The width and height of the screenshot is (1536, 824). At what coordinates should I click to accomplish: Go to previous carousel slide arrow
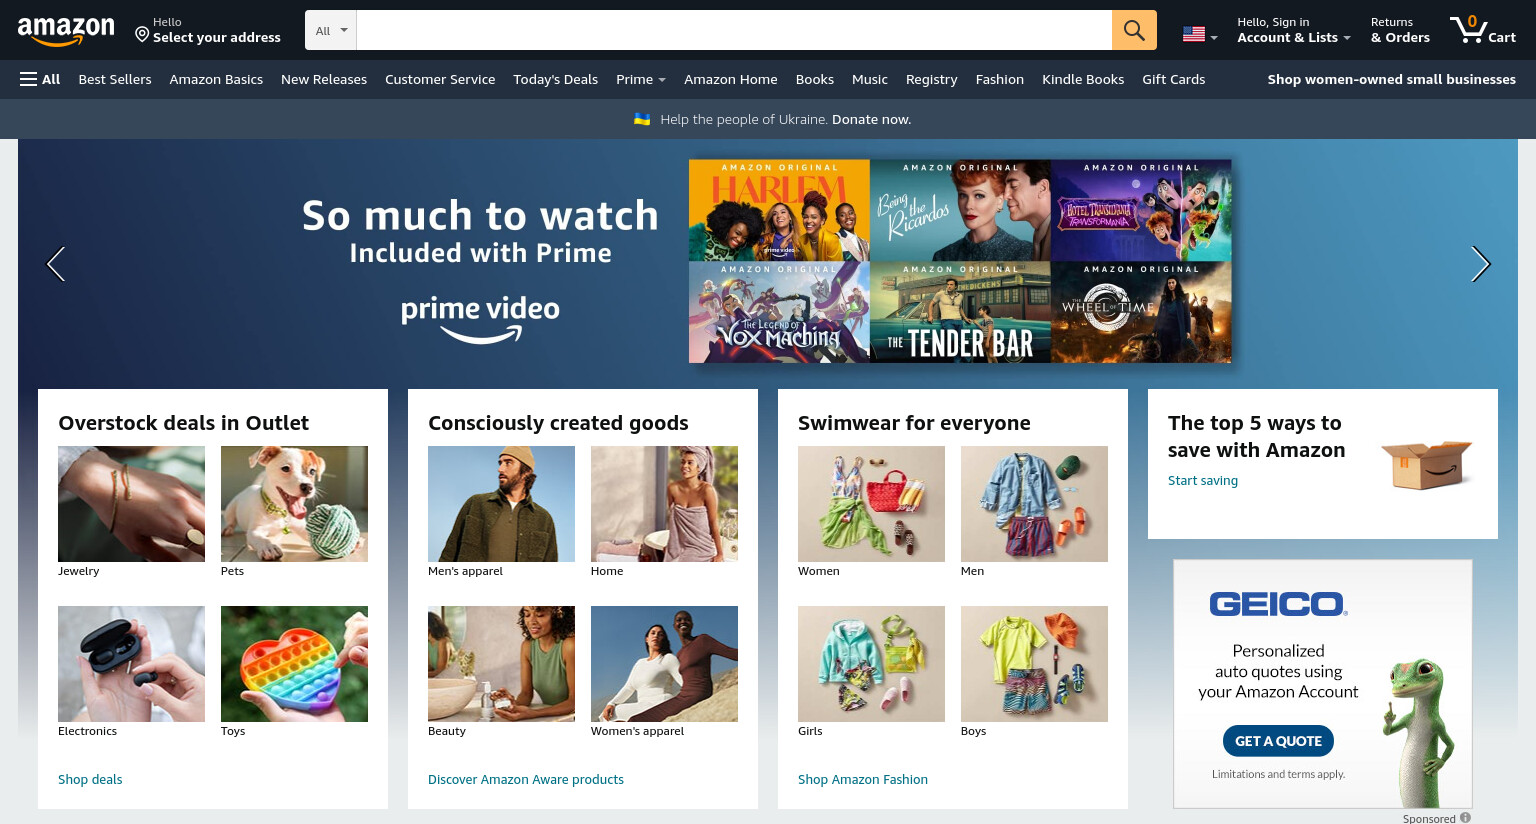[x=56, y=264]
